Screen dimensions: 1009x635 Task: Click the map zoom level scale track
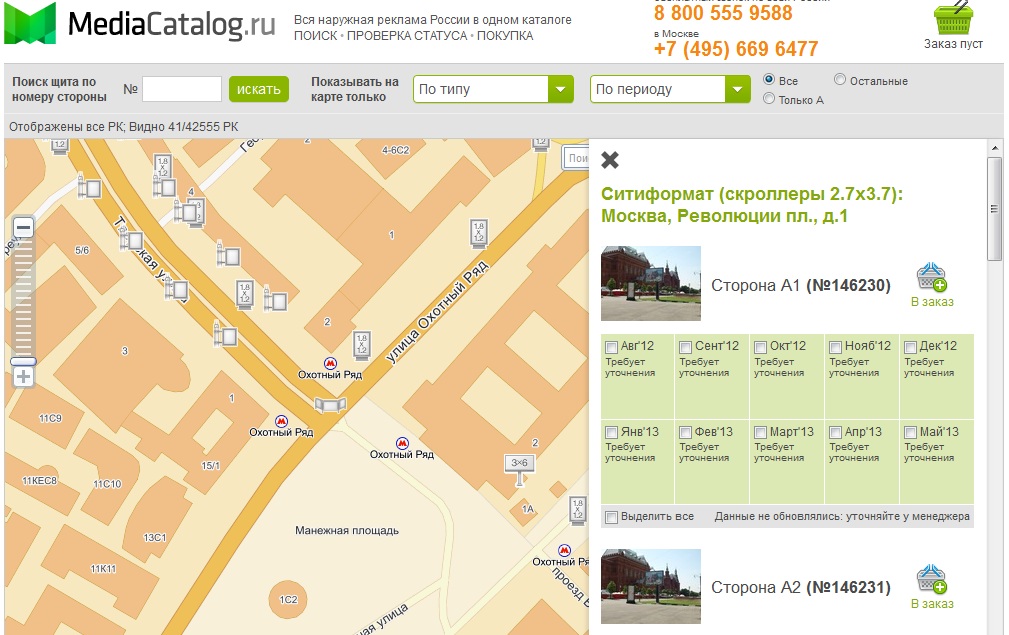(23, 297)
